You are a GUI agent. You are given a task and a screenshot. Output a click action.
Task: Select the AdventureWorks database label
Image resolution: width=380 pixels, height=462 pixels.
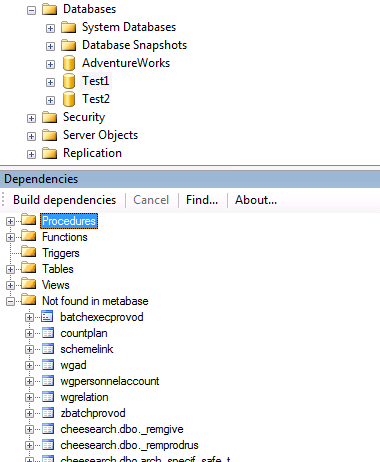(126, 63)
